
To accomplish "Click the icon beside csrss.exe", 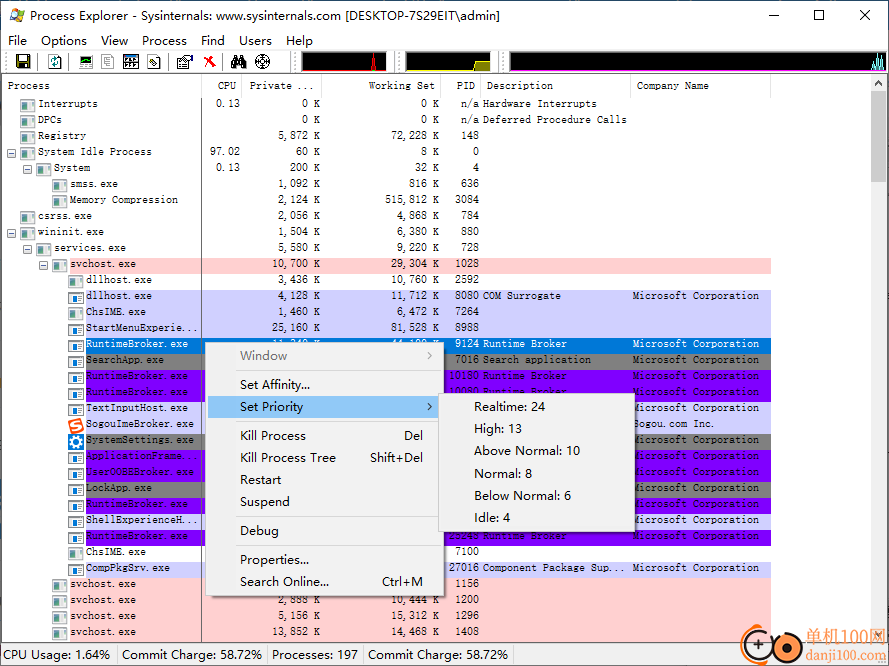I will tap(27, 217).
